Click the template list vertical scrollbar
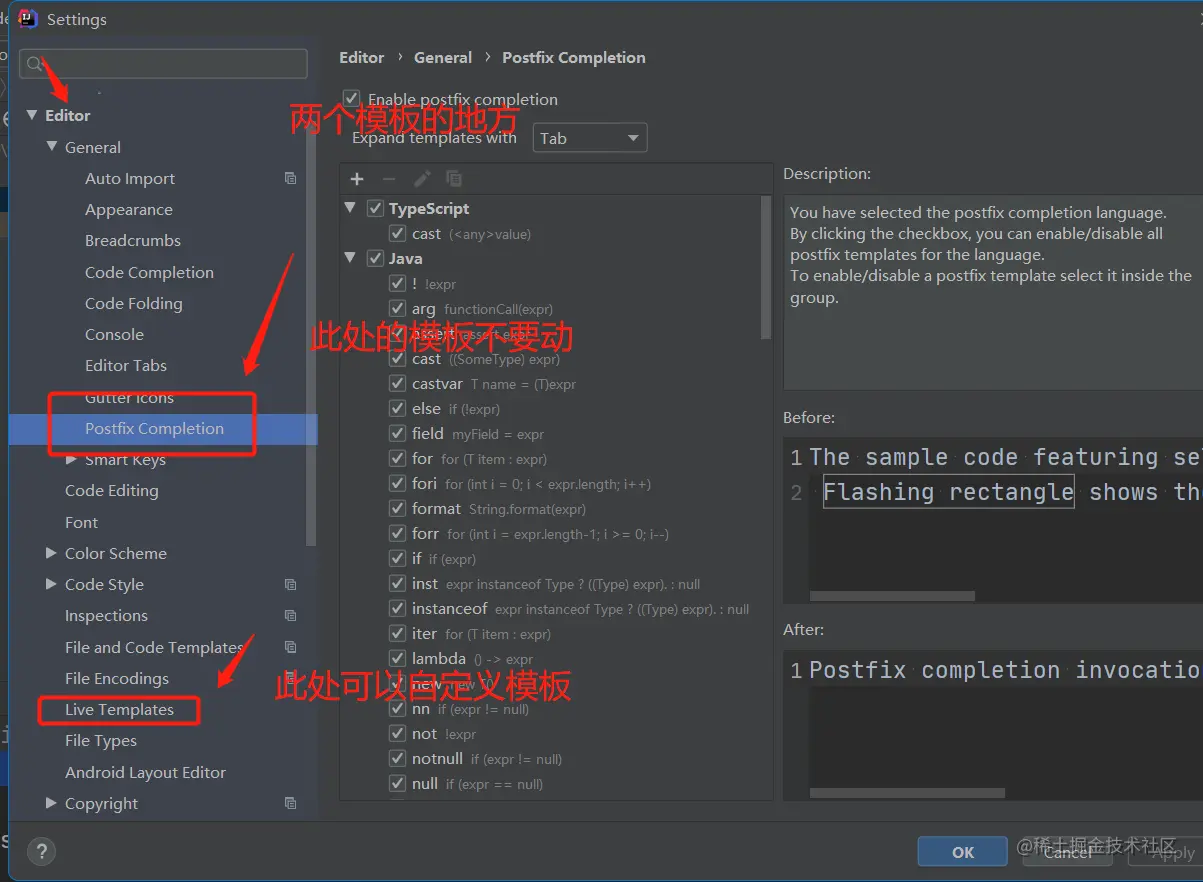This screenshot has width=1203, height=882. click(x=766, y=268)
